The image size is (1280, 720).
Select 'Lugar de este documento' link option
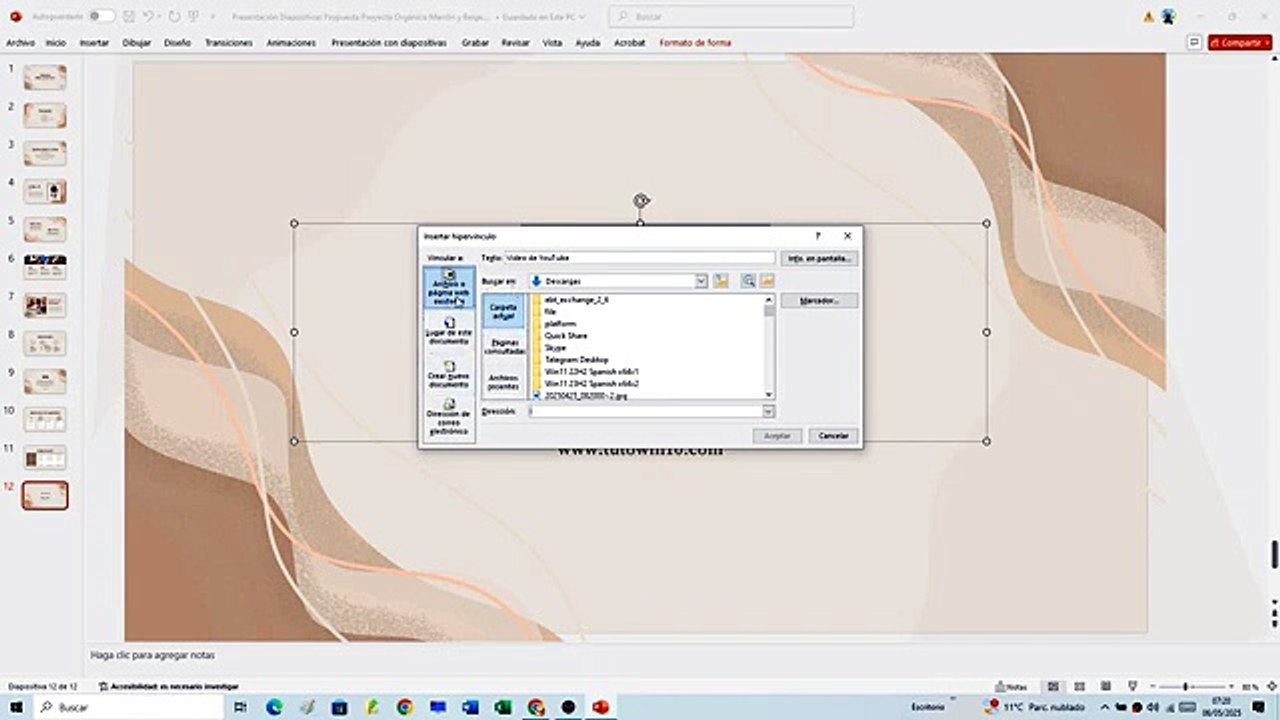(x=449, y=332)
